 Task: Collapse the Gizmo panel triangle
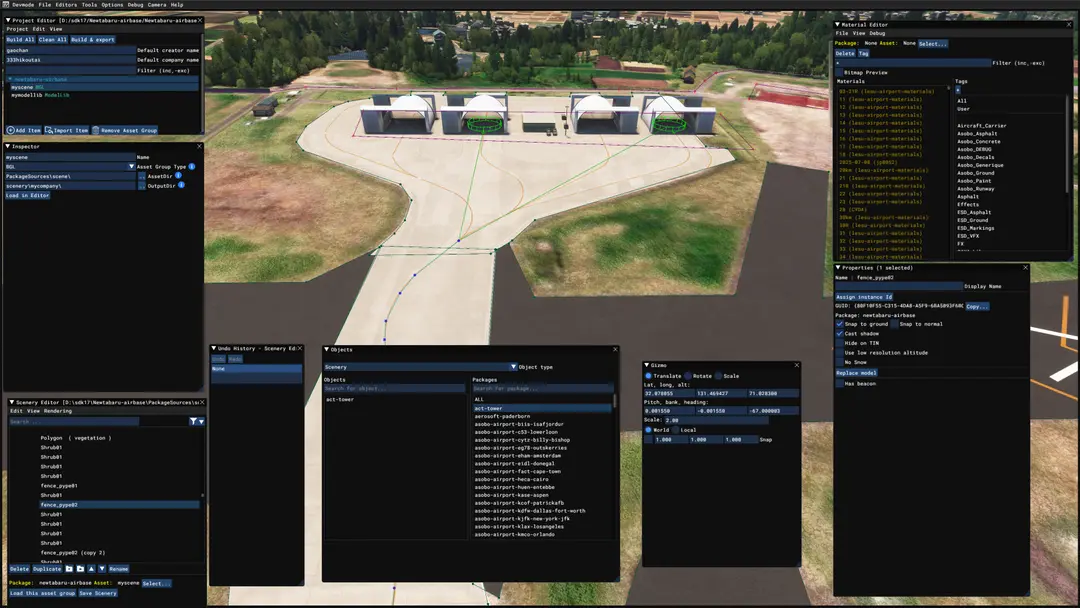tap(647, 366)
